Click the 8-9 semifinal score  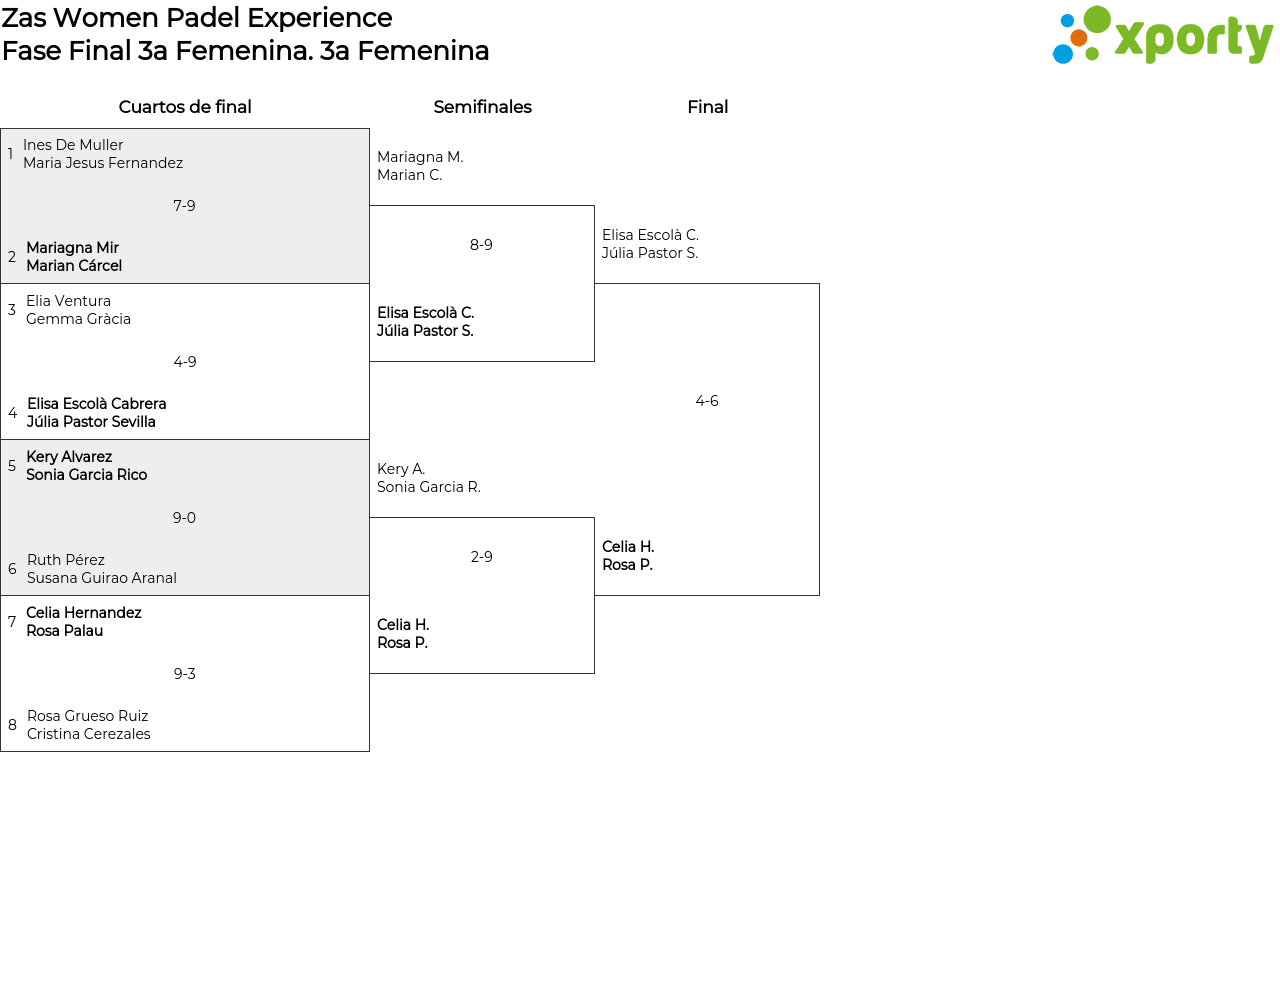pos(481,245)
